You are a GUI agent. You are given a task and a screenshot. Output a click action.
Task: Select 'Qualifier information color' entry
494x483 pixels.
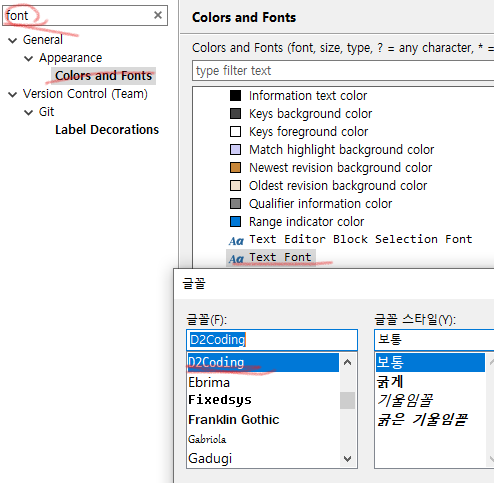click(320, 204)
